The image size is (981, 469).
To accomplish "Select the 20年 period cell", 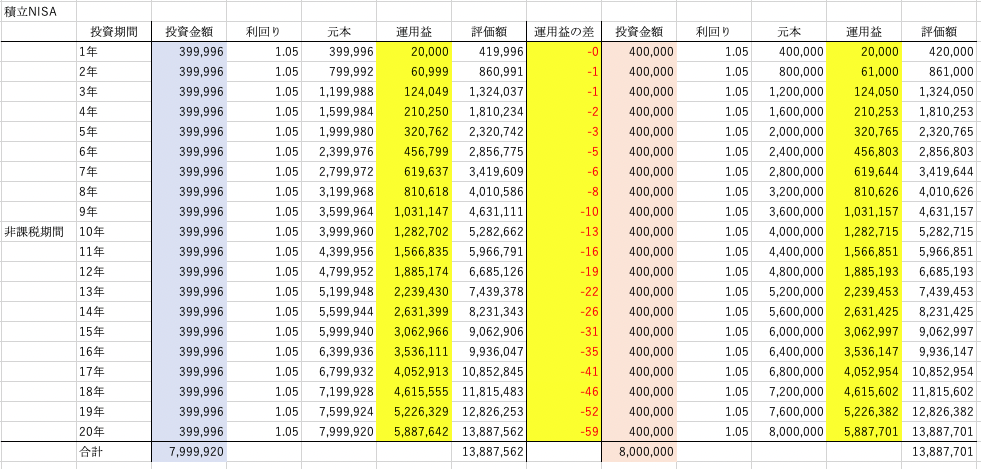I will [x=113, y=431].
